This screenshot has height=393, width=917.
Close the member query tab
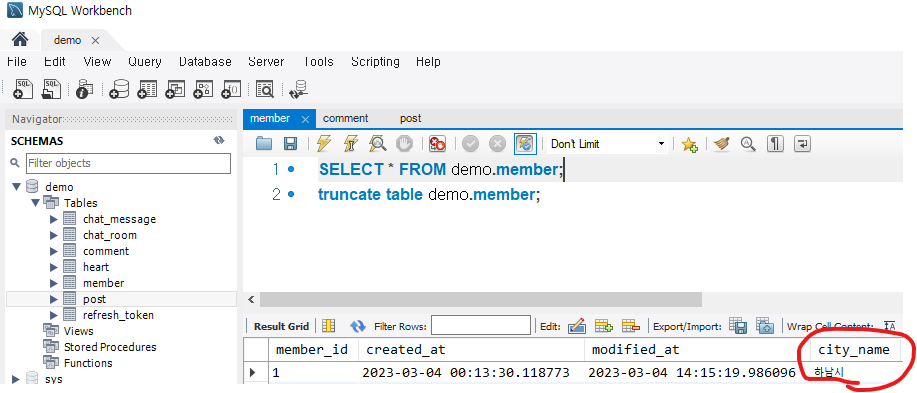pos(305,119)
